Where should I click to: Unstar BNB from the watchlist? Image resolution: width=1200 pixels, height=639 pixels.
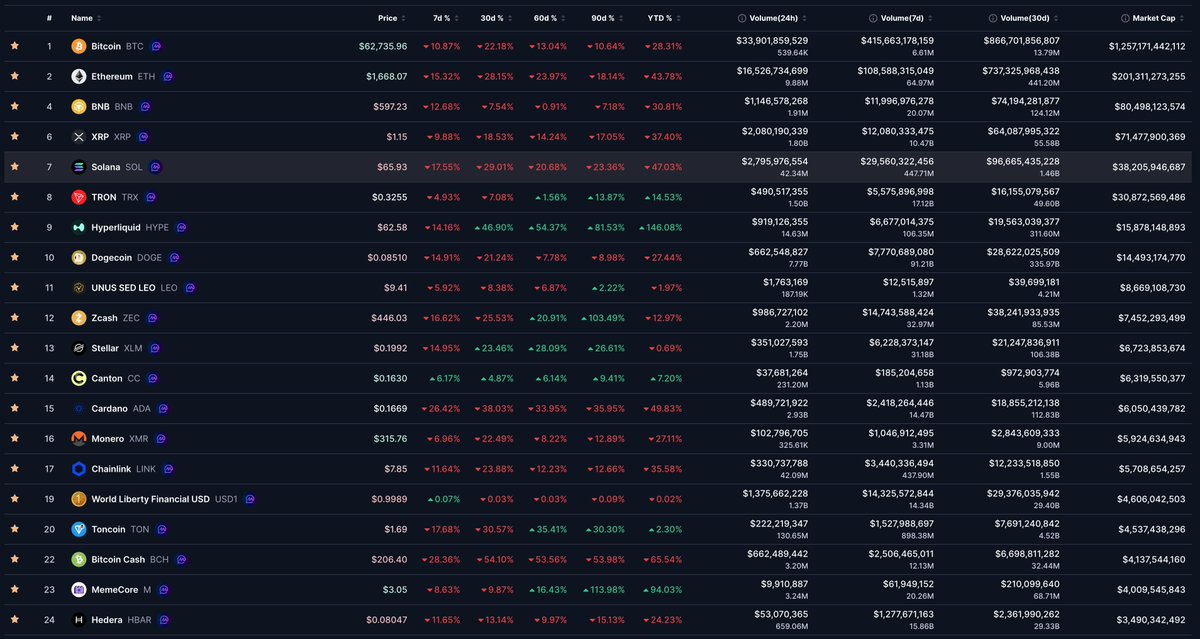[15, 106]
